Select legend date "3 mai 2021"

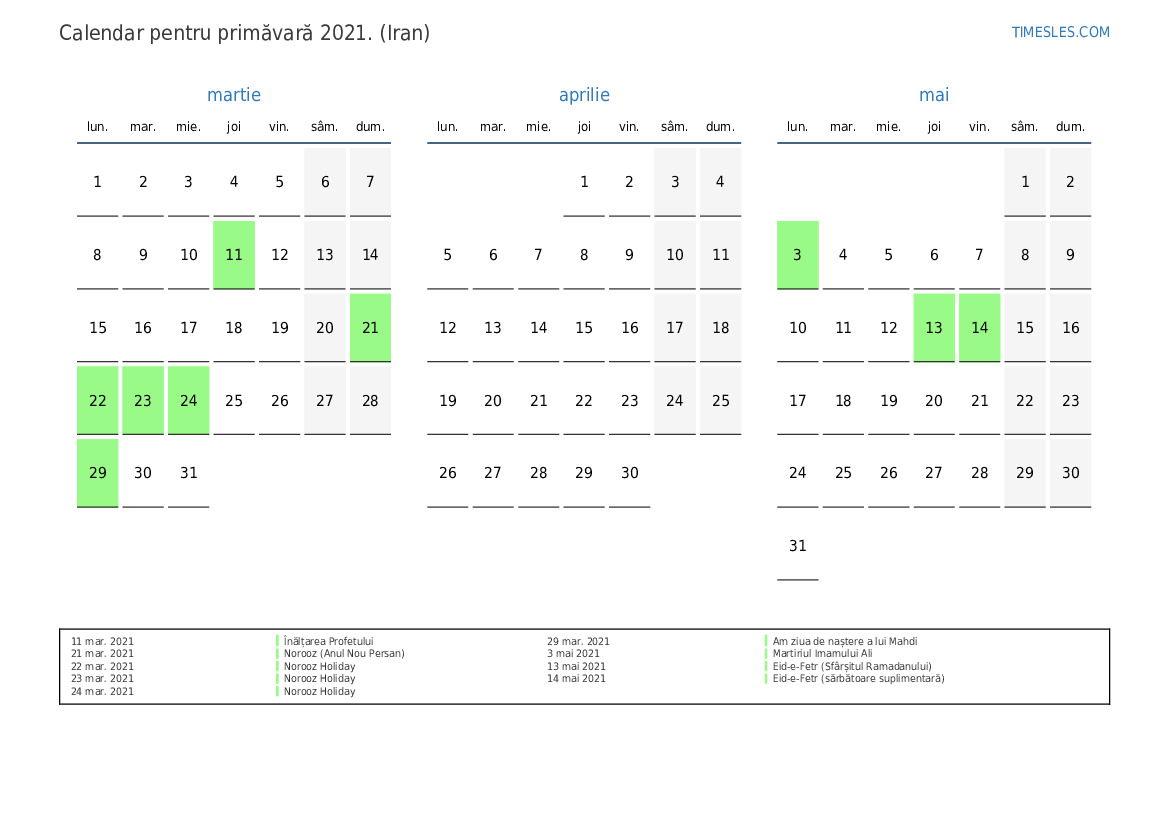coord(573,654)
